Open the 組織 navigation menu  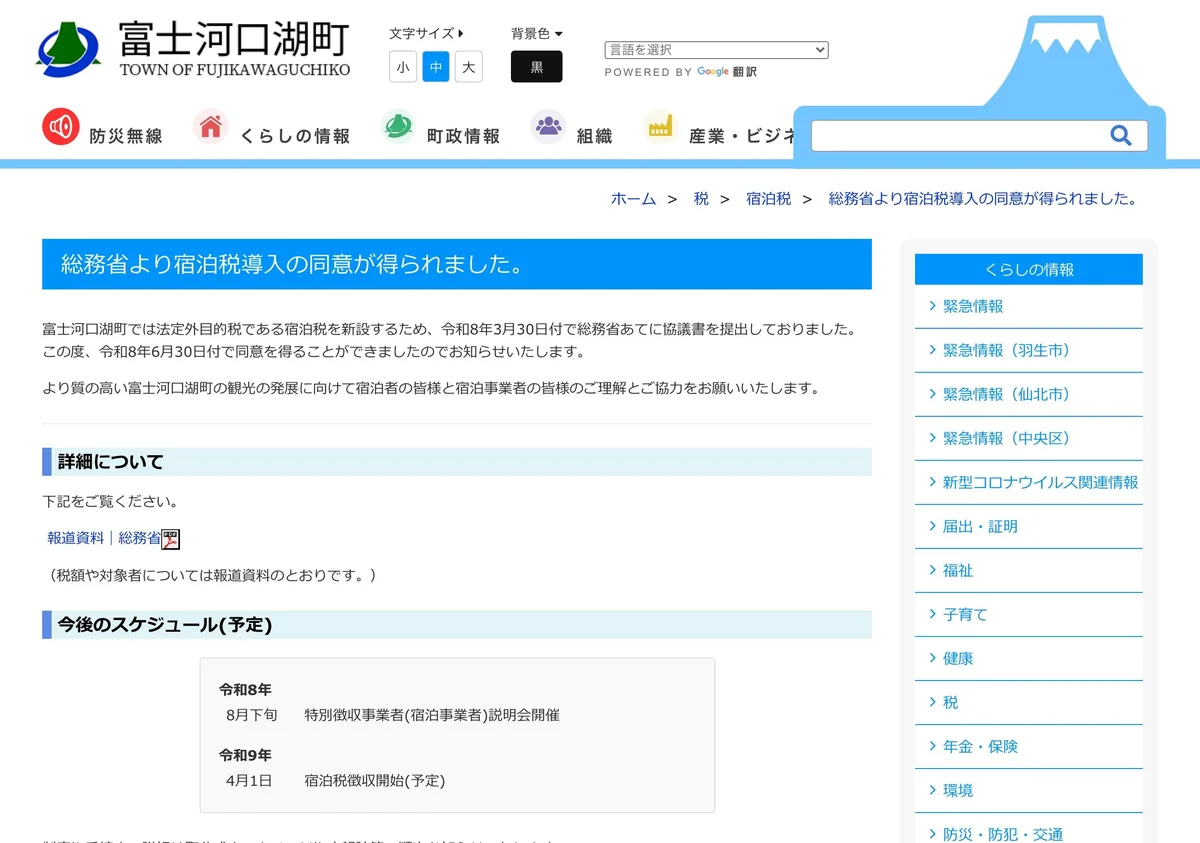[594, 136]
